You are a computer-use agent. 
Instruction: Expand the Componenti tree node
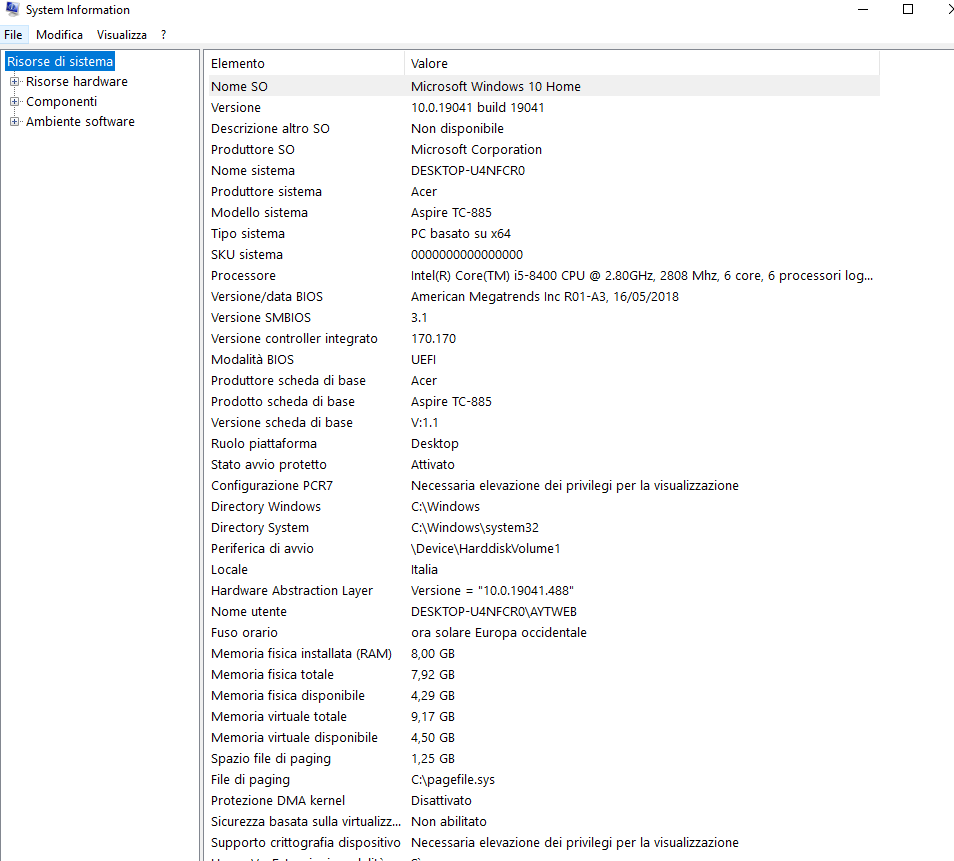click(15, 102)
